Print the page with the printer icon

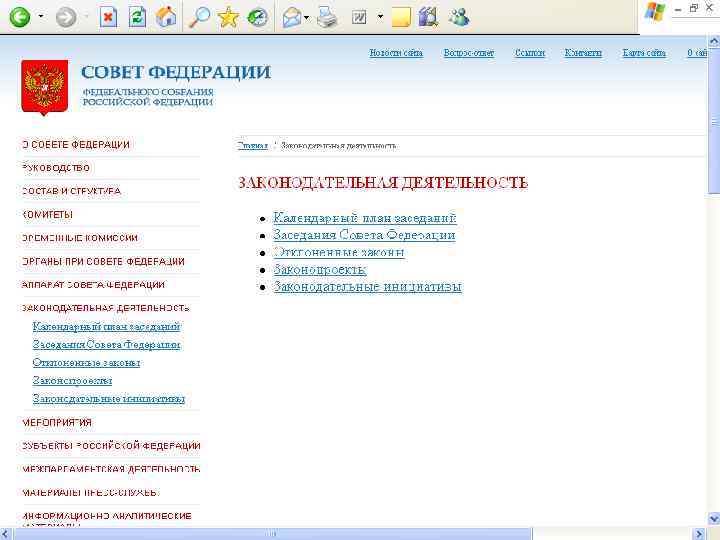[327, 17]
